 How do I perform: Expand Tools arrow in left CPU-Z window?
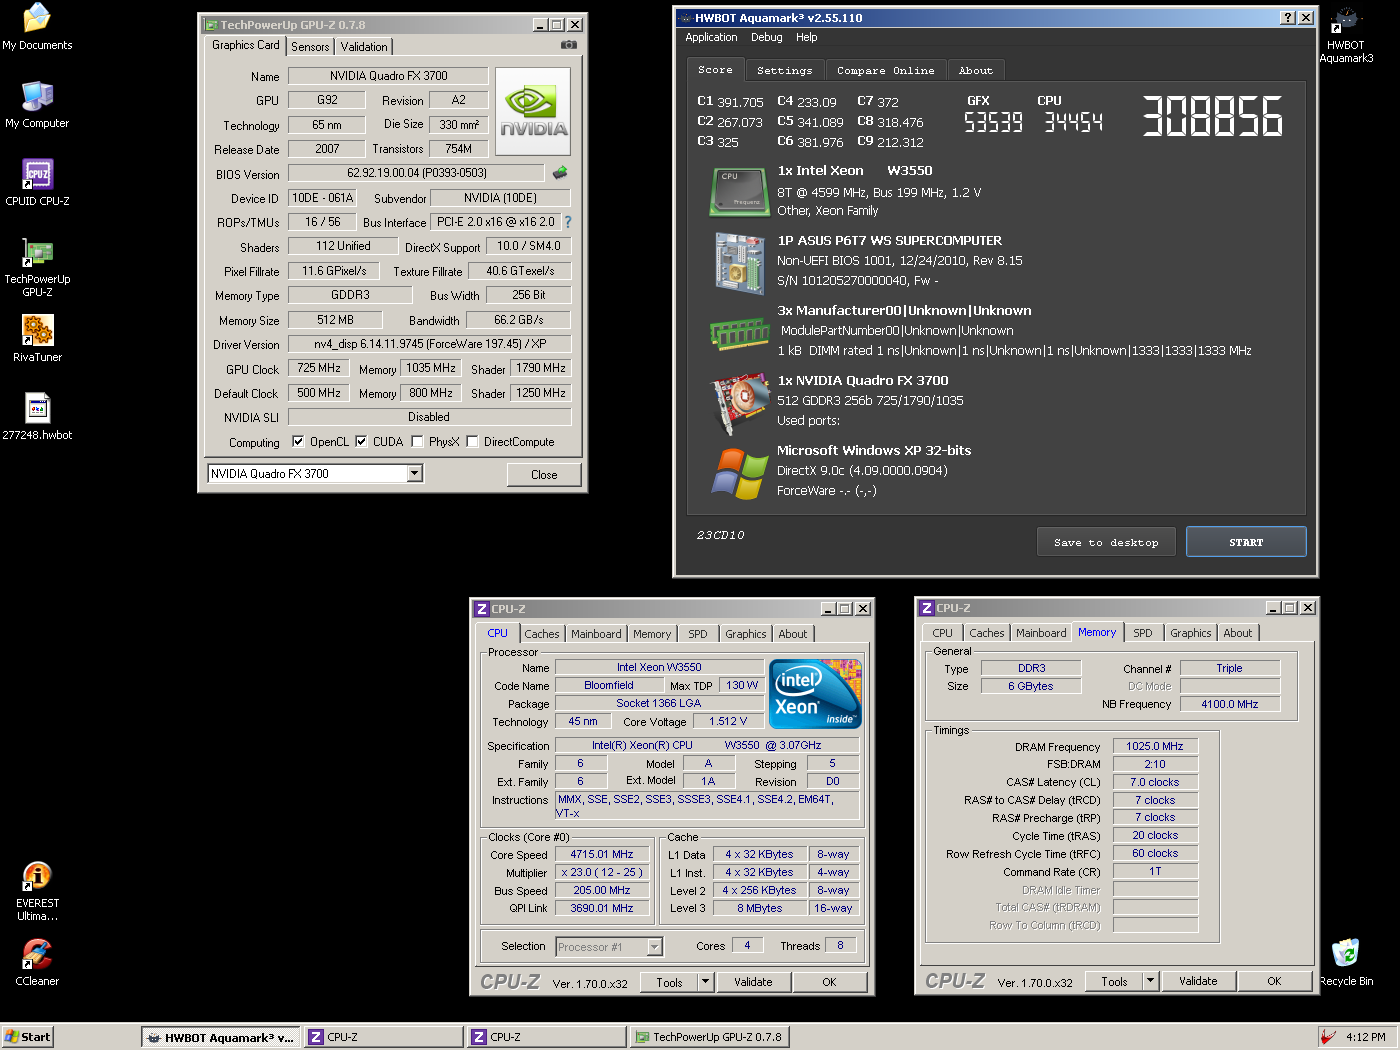click(x=705, y=982)
